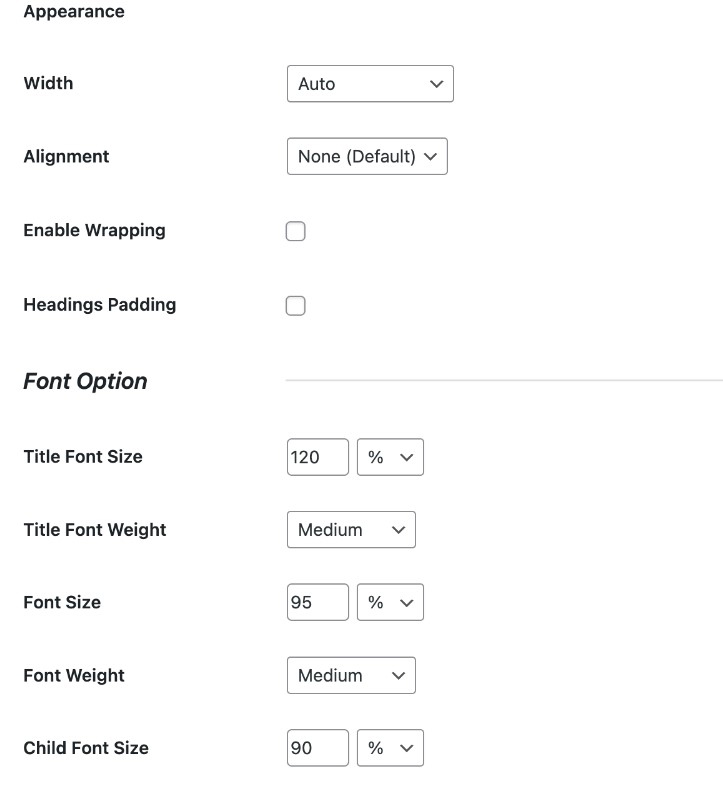Click the Appearance section heading

coord(73,12)
